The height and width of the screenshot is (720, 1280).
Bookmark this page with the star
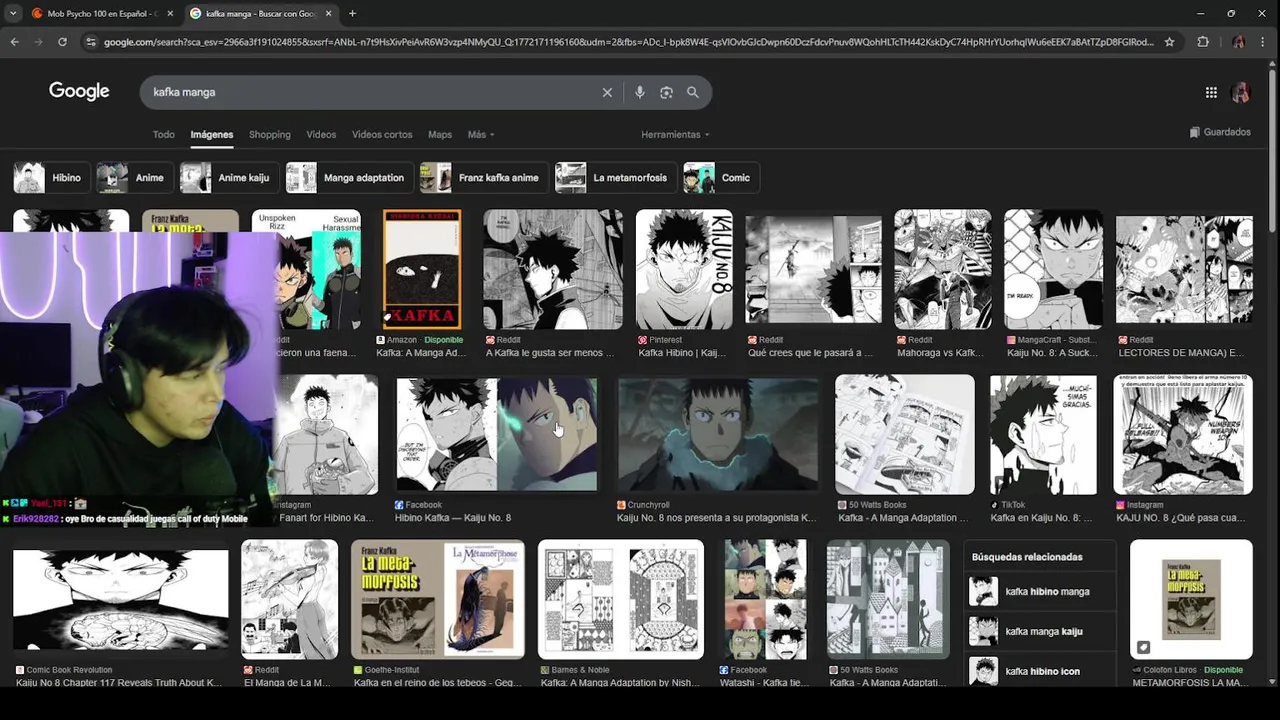click(x=1169, y=42)
